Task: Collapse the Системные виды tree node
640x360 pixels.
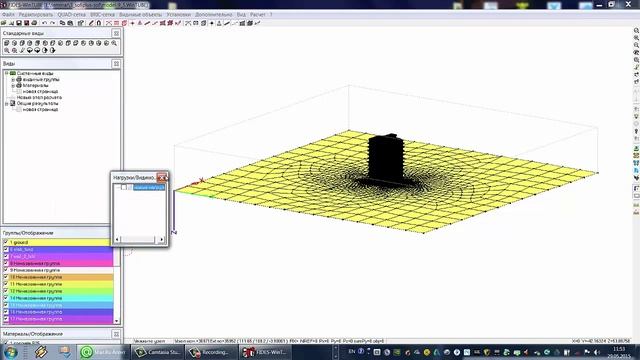Action: click(x=7, y=73)
